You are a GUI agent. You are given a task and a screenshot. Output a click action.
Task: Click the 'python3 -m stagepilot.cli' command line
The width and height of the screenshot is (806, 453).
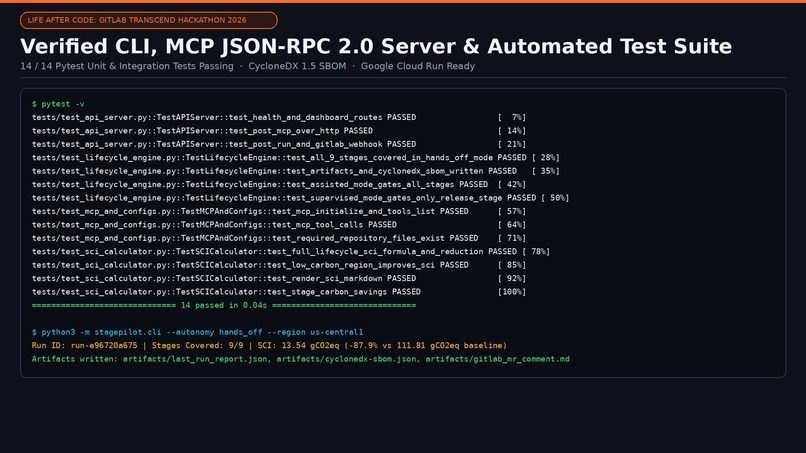click(x=197, y=332)
